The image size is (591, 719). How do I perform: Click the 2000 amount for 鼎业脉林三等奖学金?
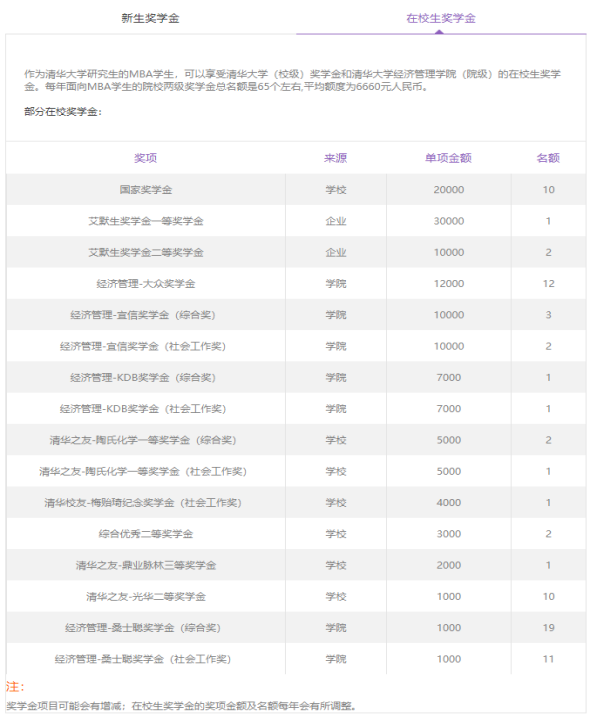(449, 565)
